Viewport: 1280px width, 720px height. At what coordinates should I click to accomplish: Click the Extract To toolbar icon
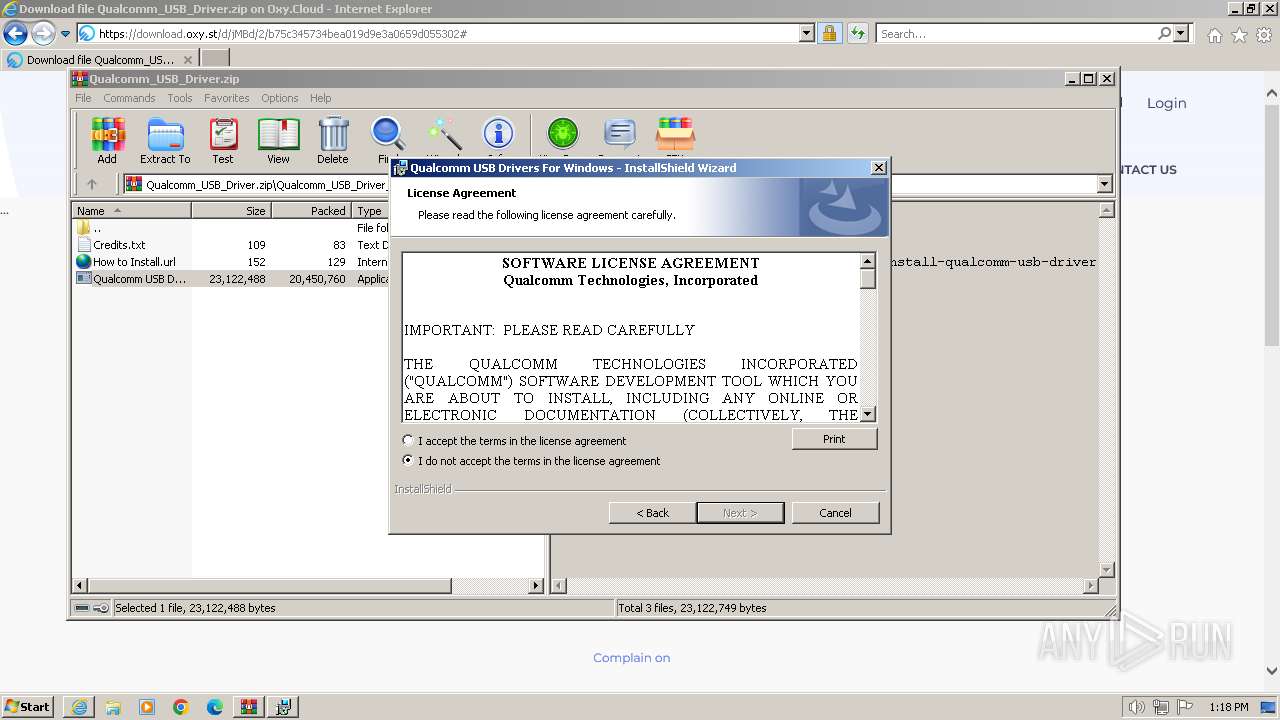(165, 140)
